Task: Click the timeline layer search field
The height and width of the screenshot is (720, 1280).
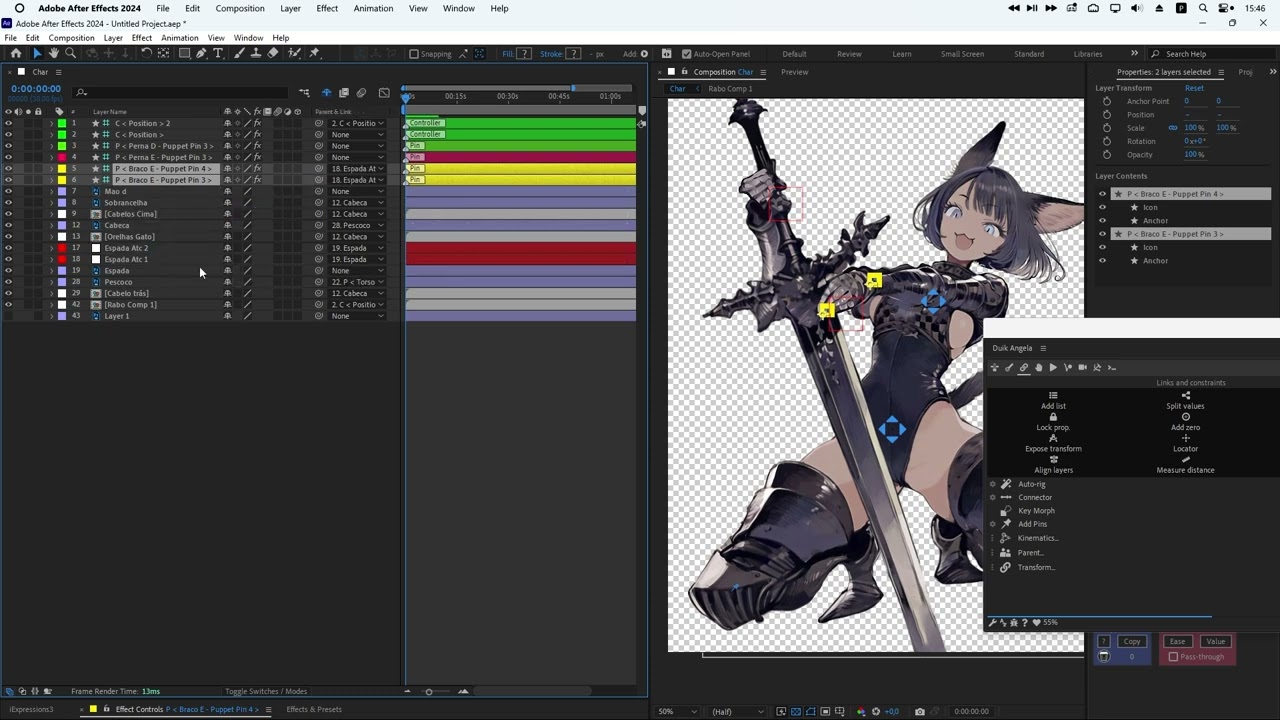Action: tap(180, 93)
